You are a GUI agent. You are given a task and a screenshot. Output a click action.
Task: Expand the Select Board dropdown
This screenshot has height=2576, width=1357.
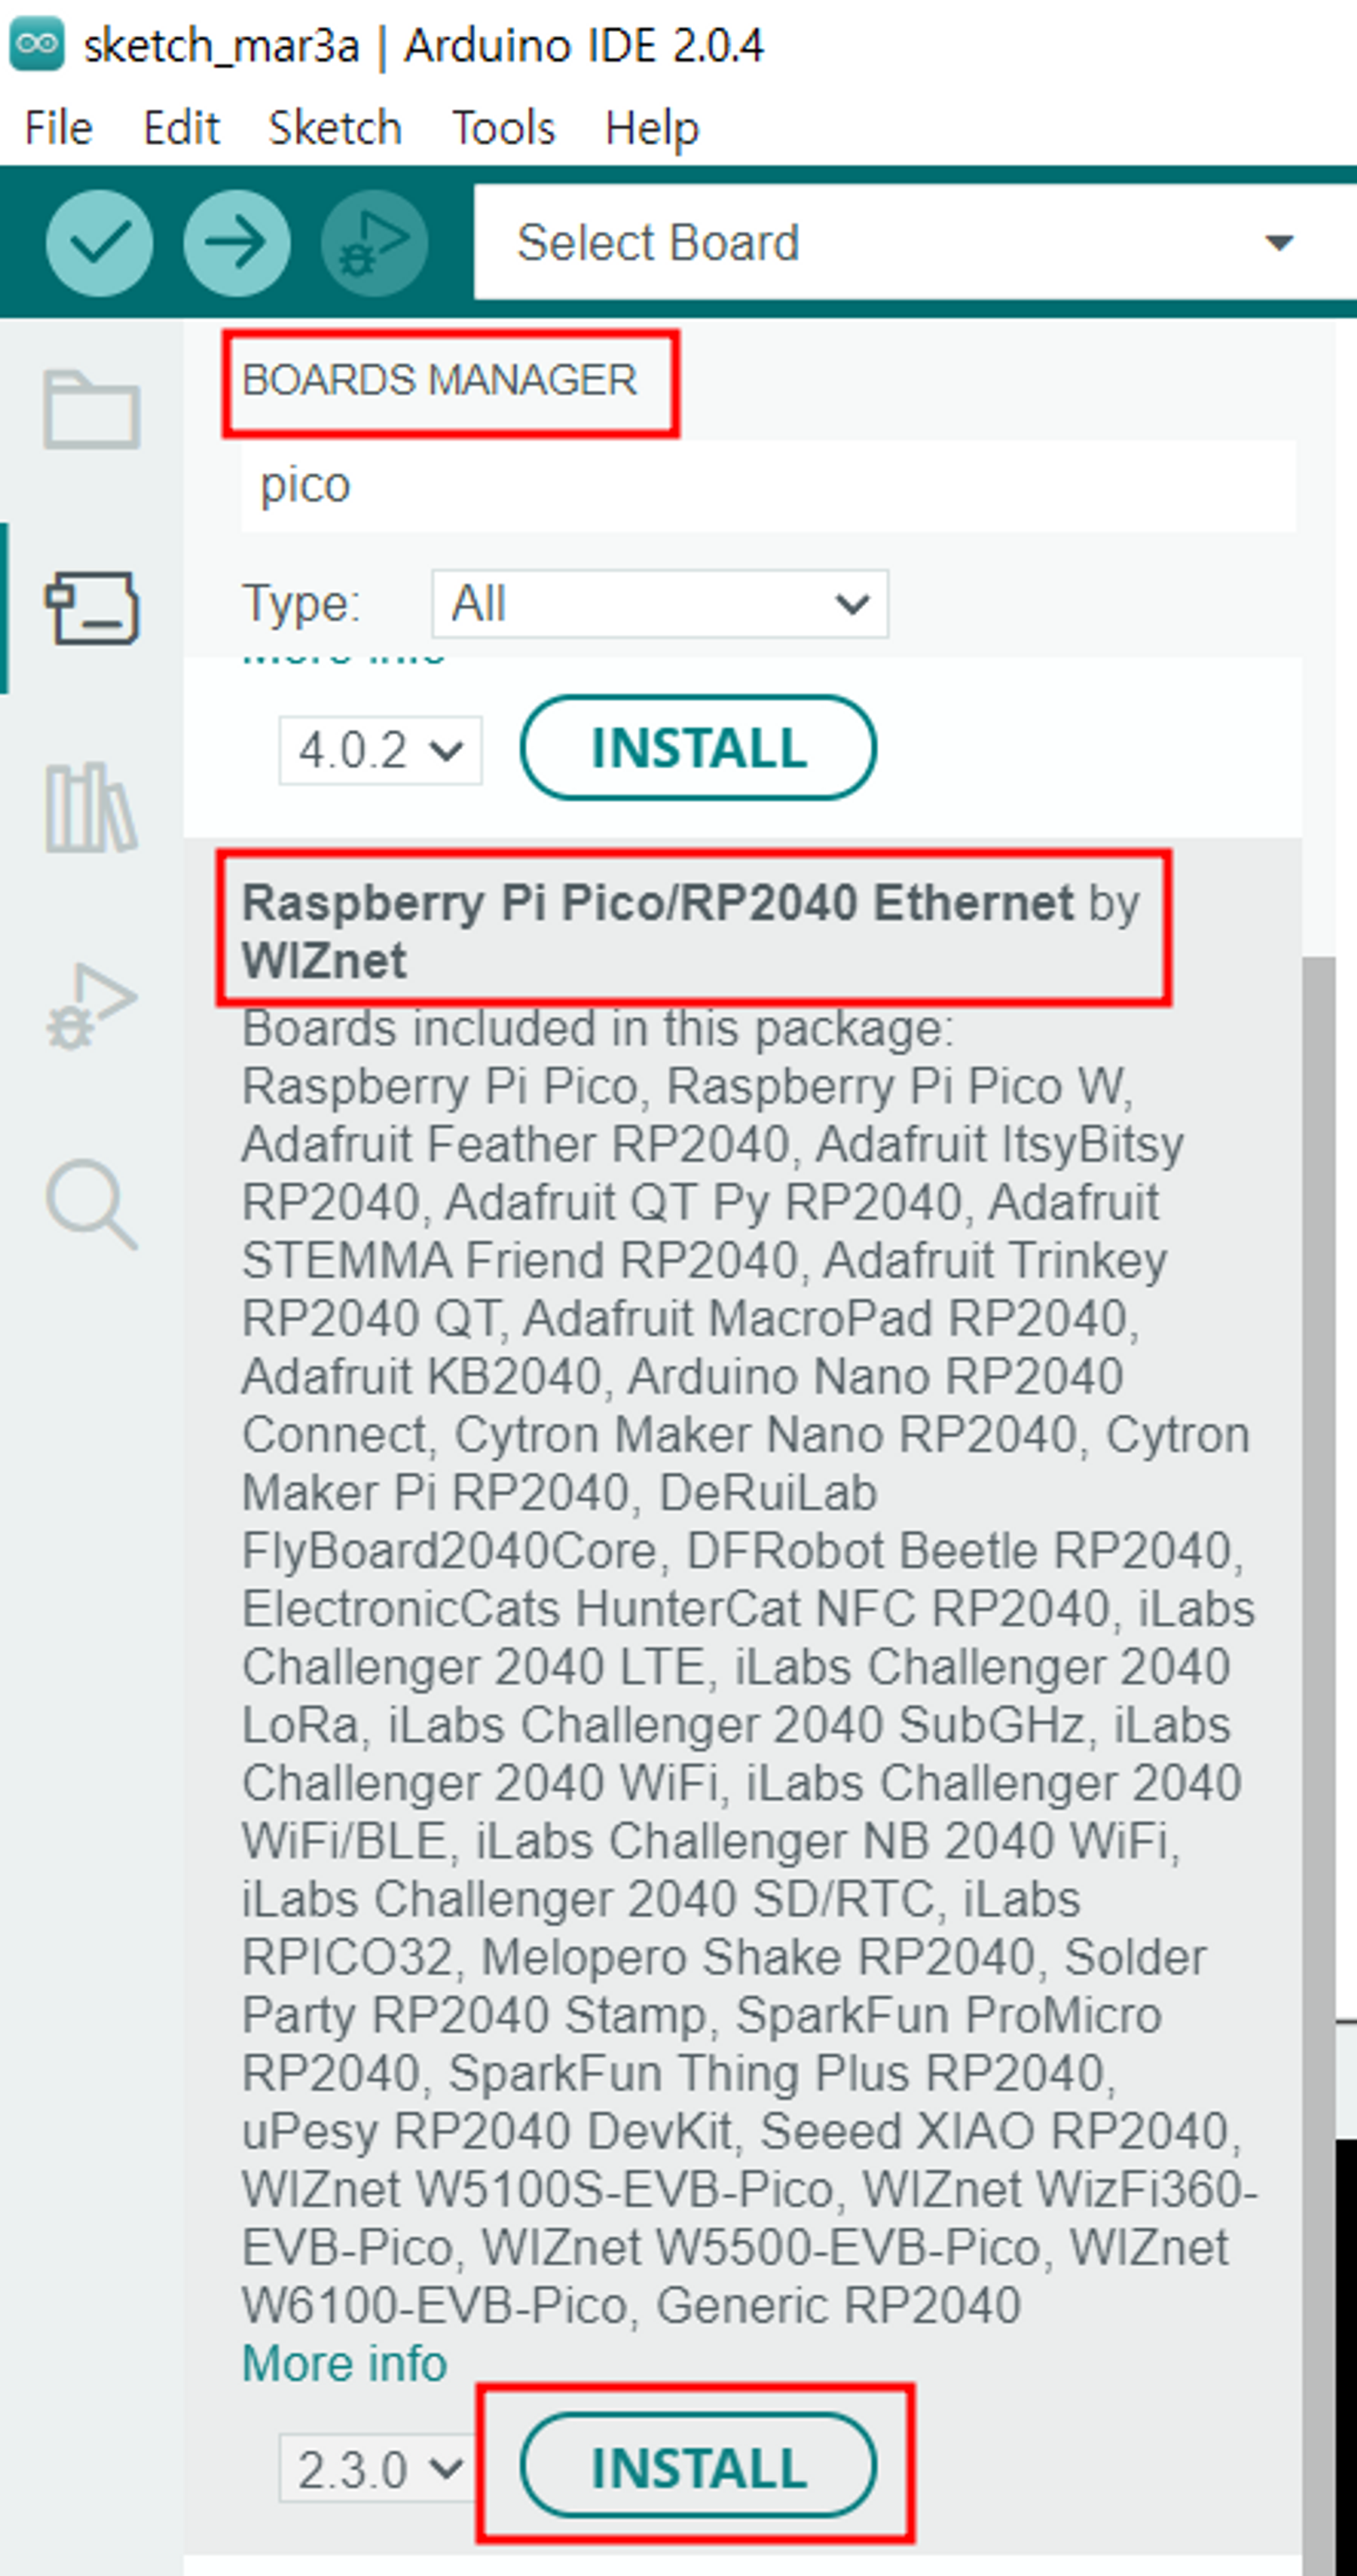point(914,242)
